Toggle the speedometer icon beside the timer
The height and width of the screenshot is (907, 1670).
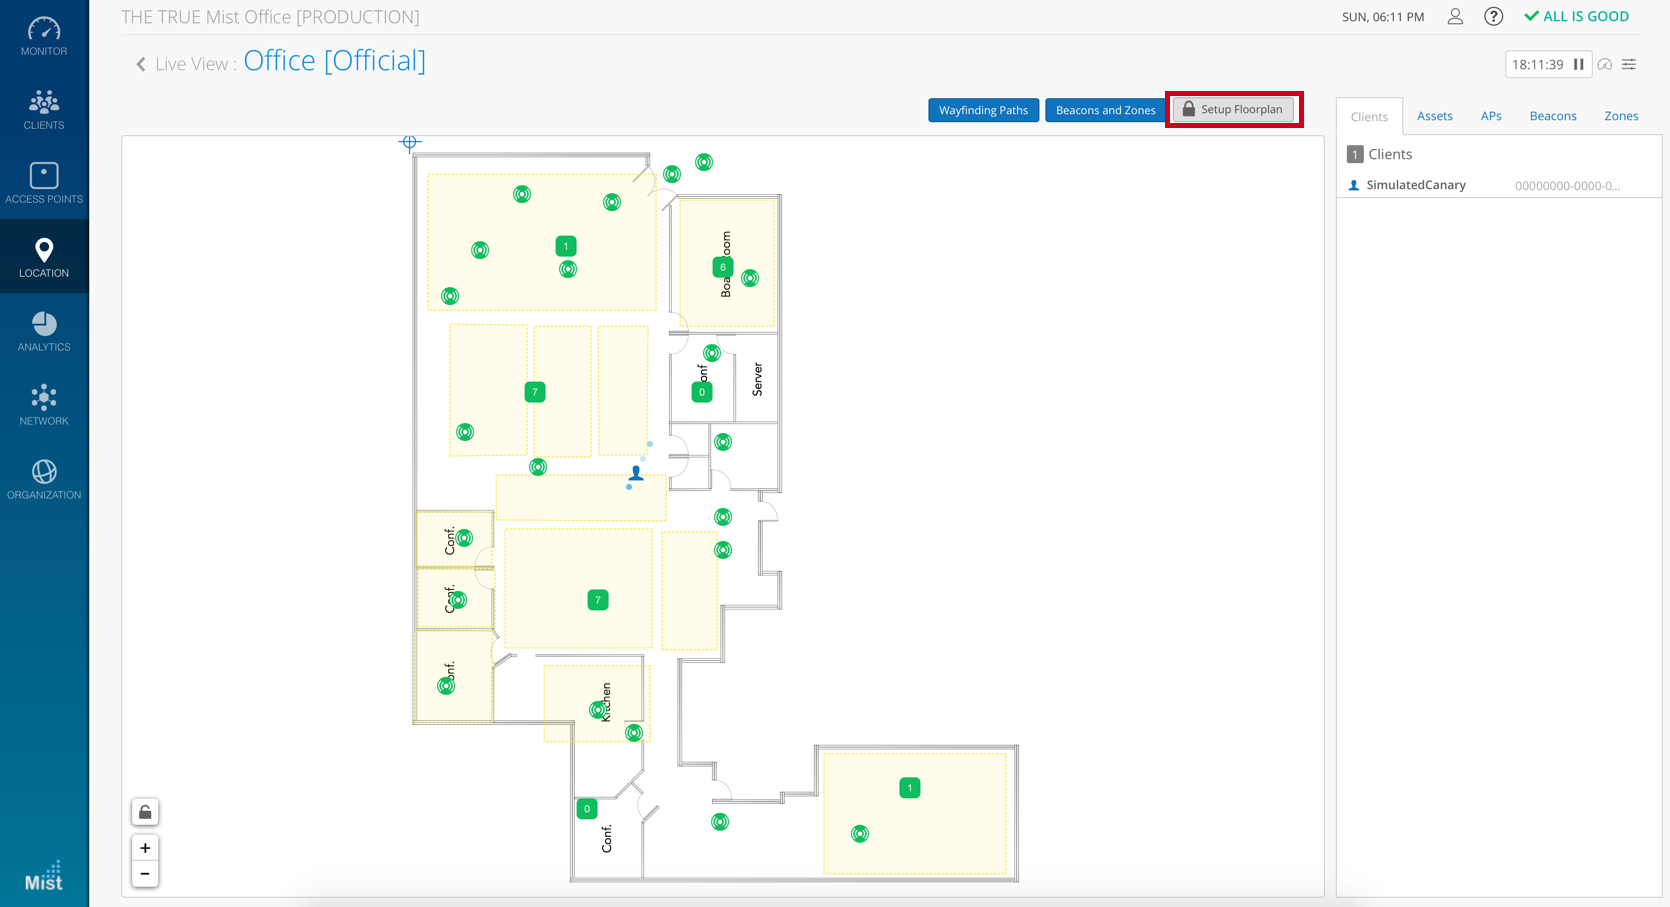click(x=1605, y=65)
